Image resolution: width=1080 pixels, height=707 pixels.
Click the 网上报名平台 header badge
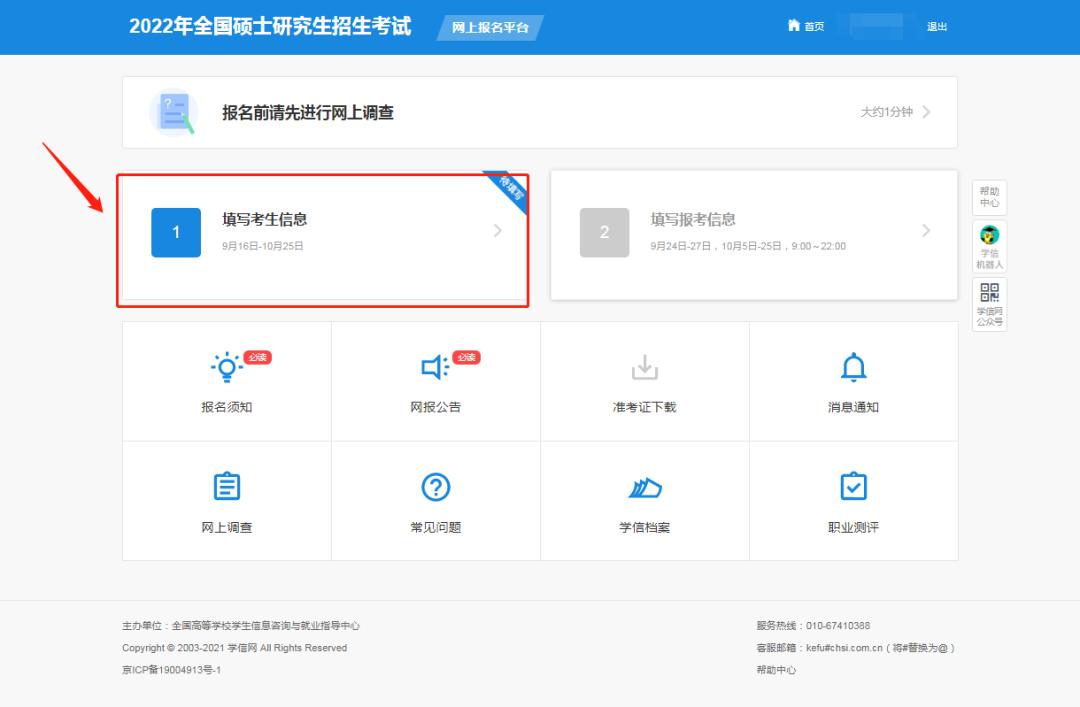tap(489, 27)
